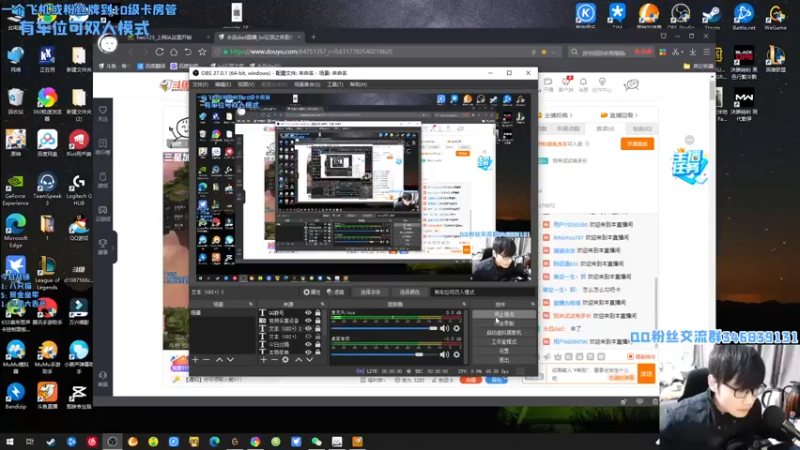Open 设置 from OBS controls panel

pyautogui.click(x=504, y=351)
